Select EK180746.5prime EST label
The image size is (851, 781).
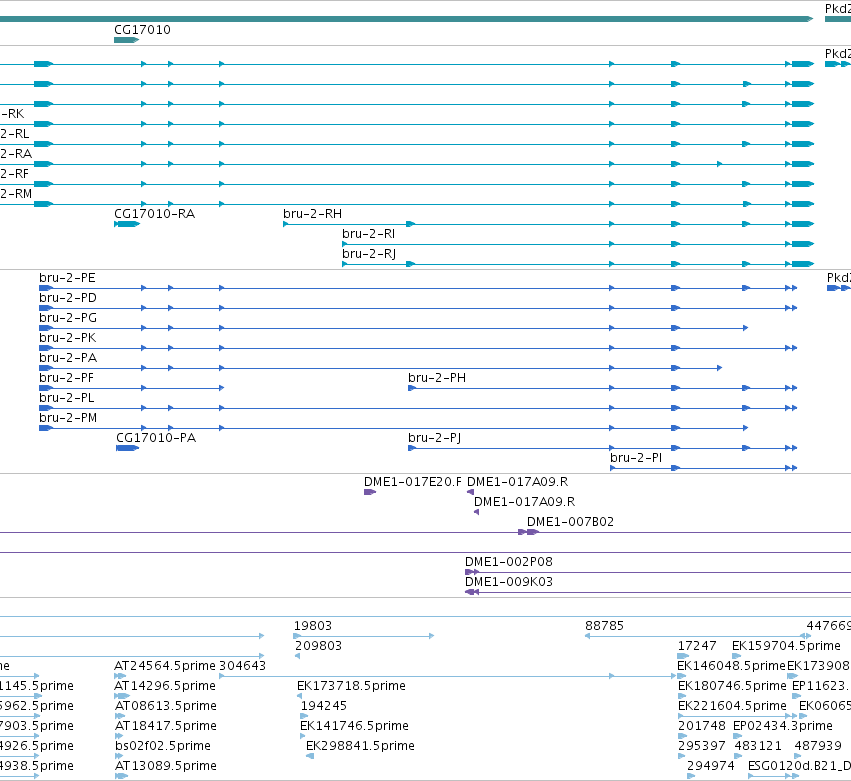coord(732,686)
